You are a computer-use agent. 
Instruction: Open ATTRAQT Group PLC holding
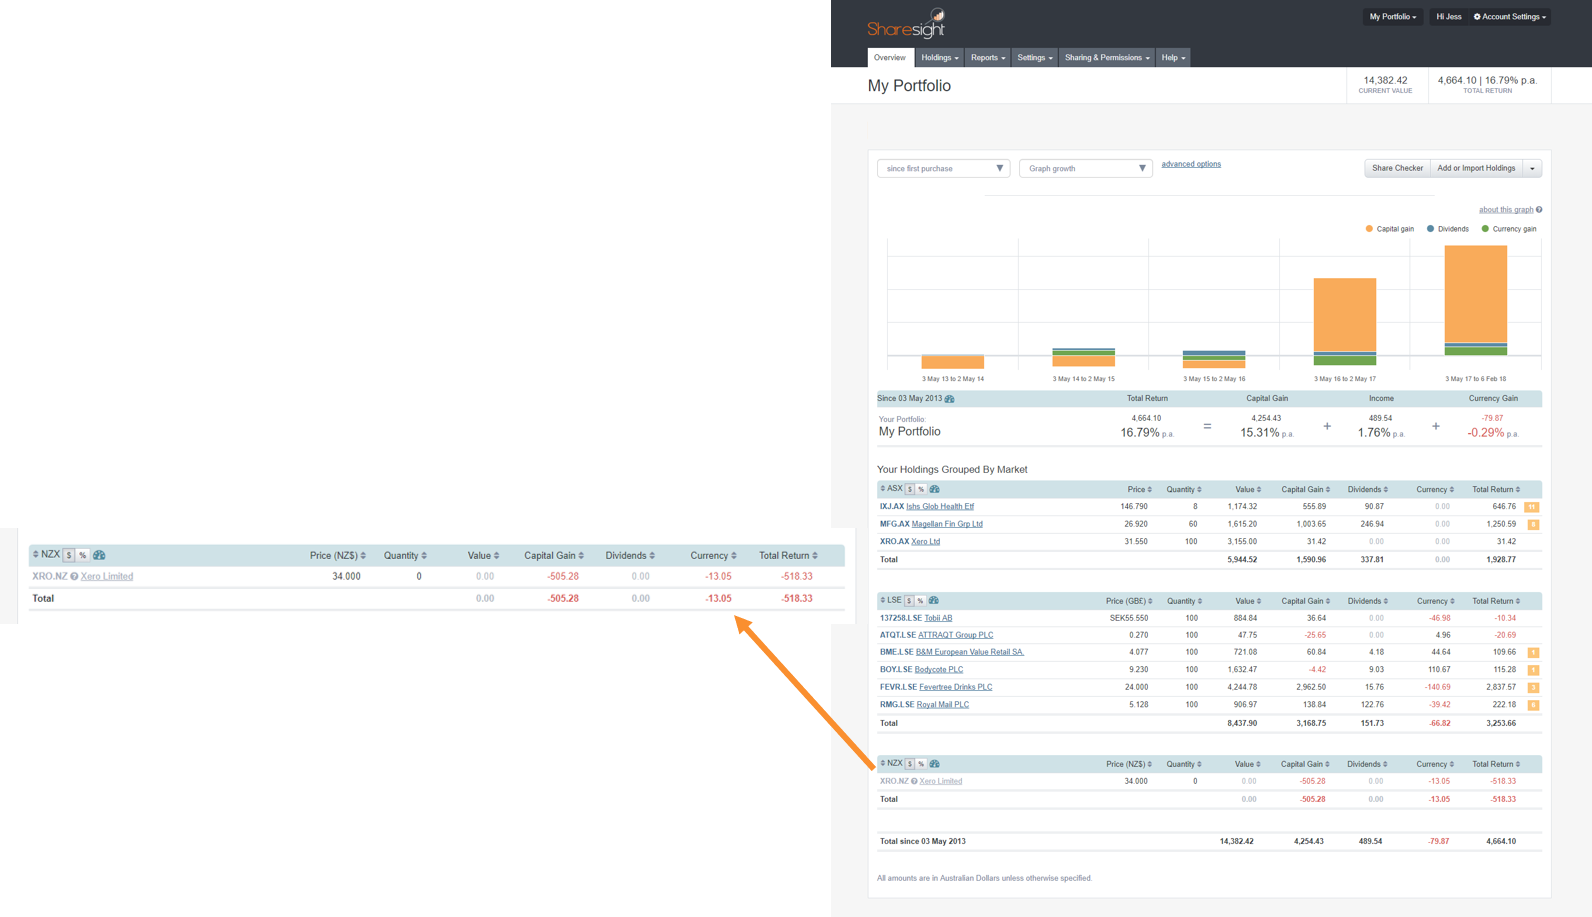point(955,635)
